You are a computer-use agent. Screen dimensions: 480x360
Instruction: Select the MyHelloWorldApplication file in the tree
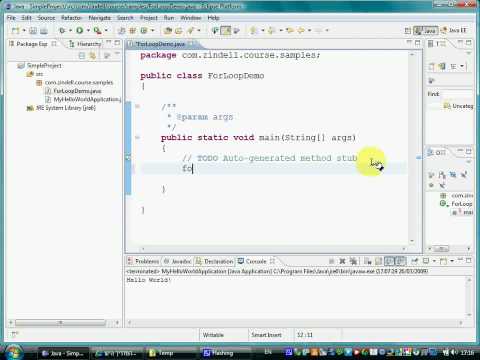click(83, 99)
